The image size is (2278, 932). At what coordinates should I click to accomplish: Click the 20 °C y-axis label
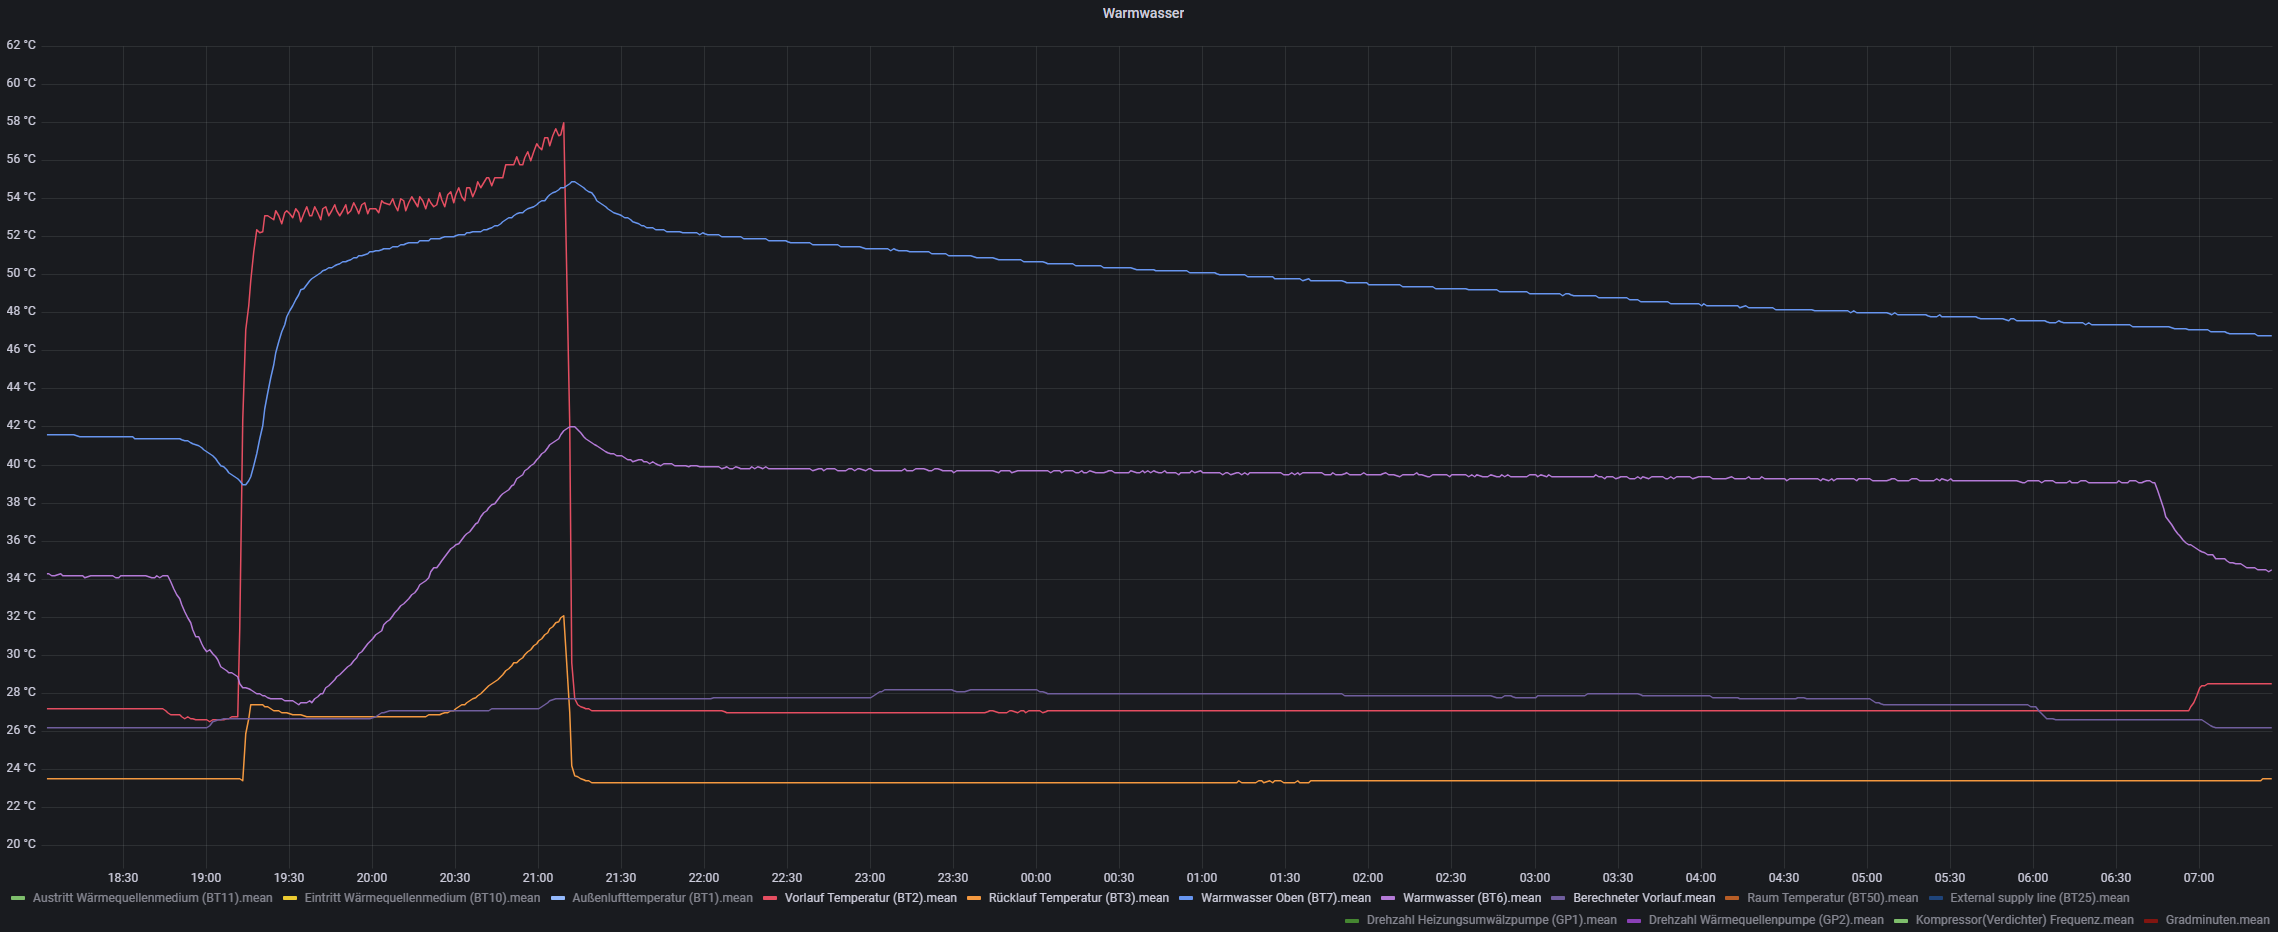click(x=21, y=844)
